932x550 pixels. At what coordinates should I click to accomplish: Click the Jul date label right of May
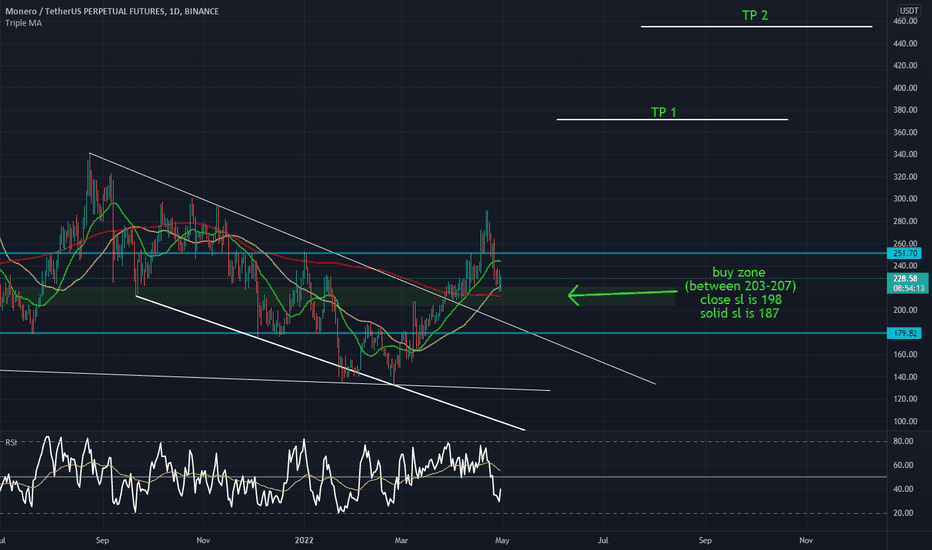(x=603, y=540)
